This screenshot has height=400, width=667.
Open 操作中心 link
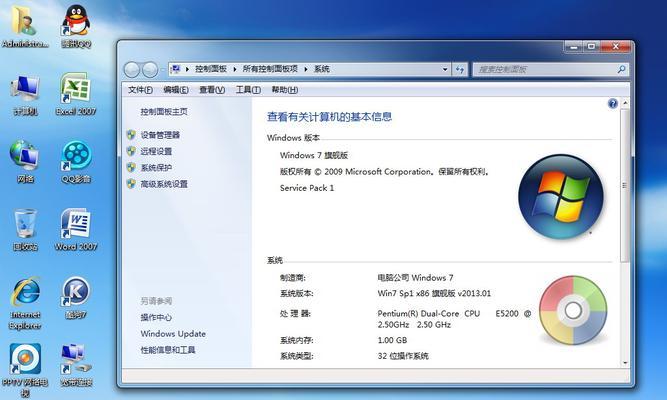tap(156, 317)
